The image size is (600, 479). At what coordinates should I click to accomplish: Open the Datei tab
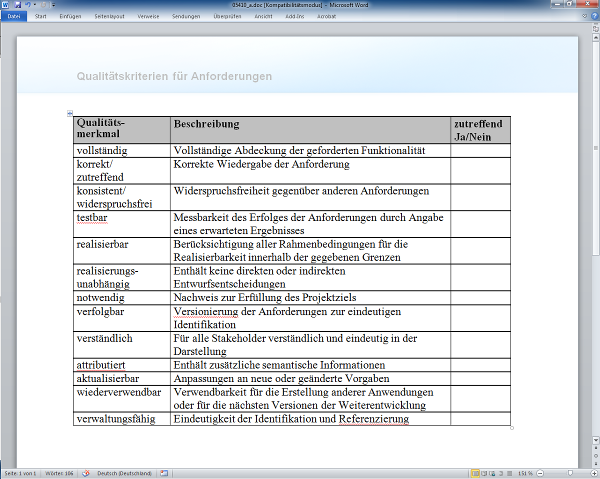[x=14, y=17]
